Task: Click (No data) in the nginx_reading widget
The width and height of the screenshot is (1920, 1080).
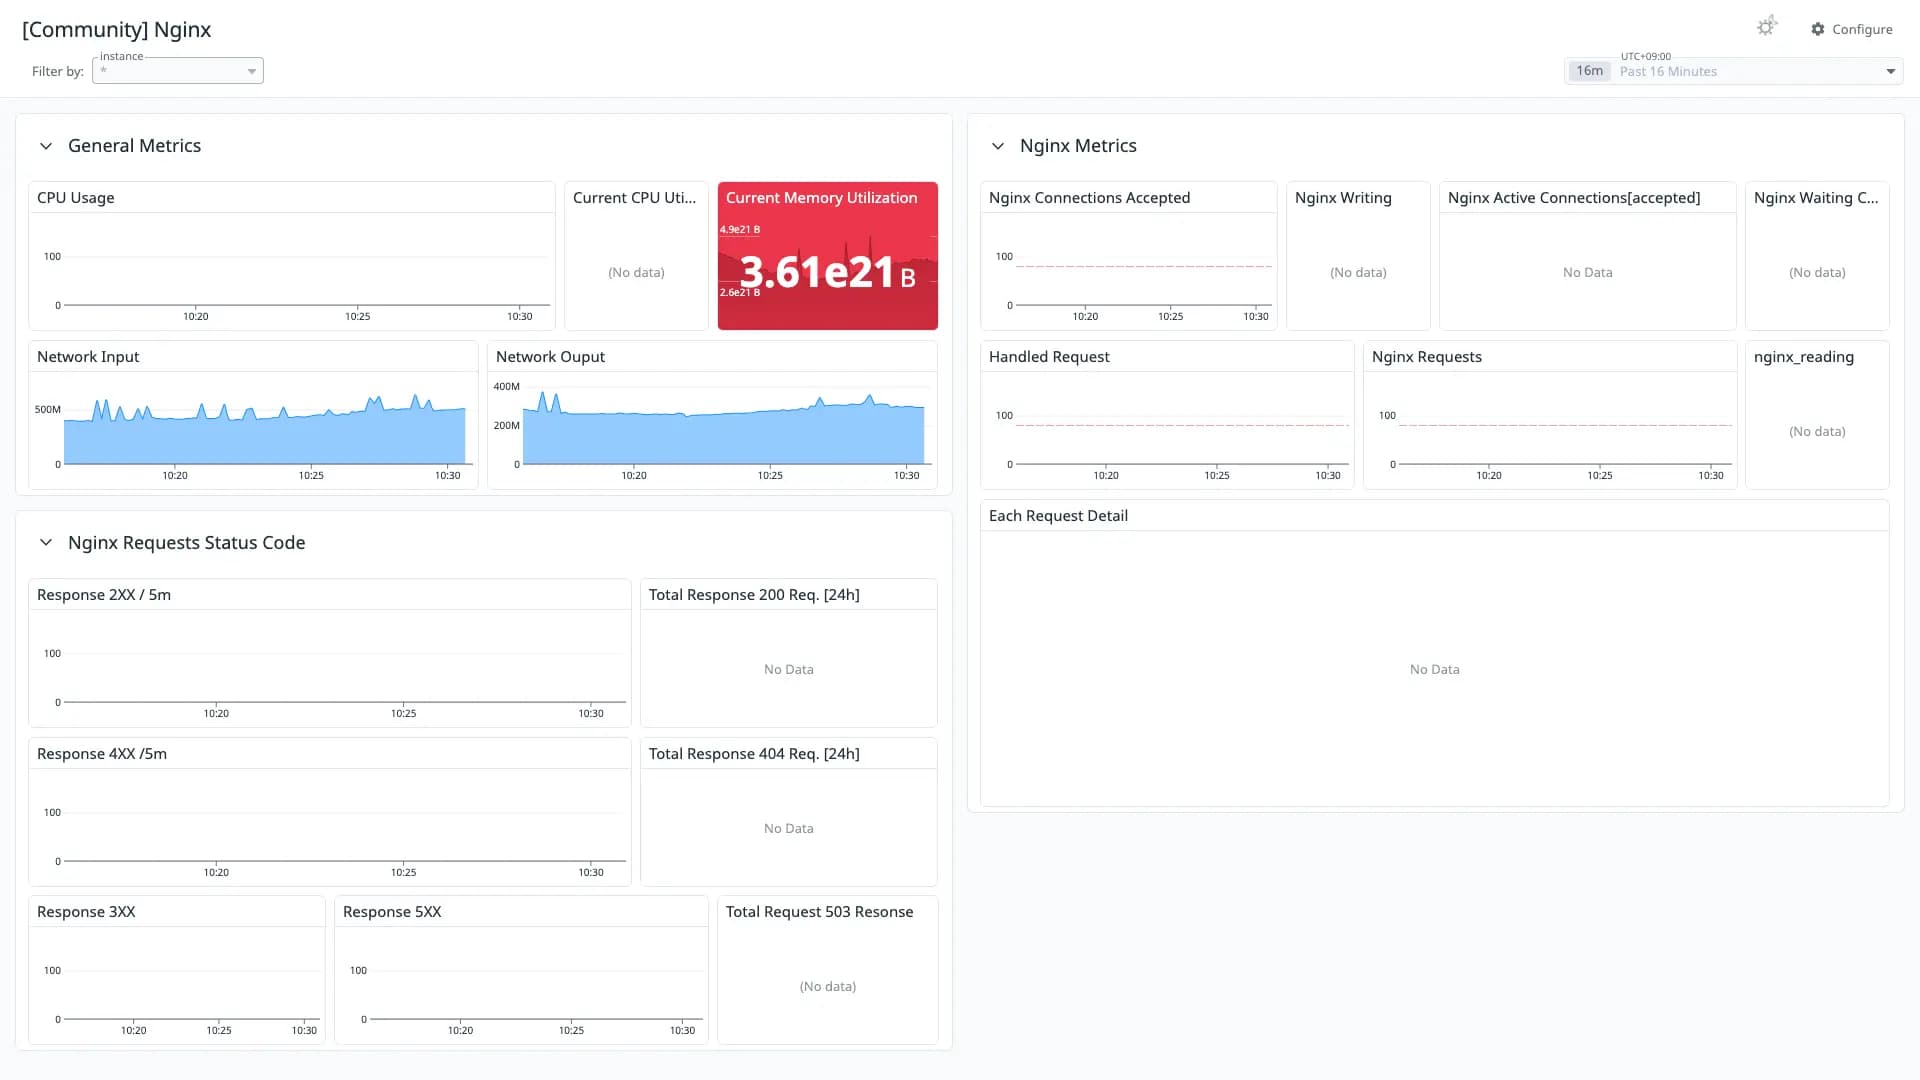Action: tap(1817, 432)
